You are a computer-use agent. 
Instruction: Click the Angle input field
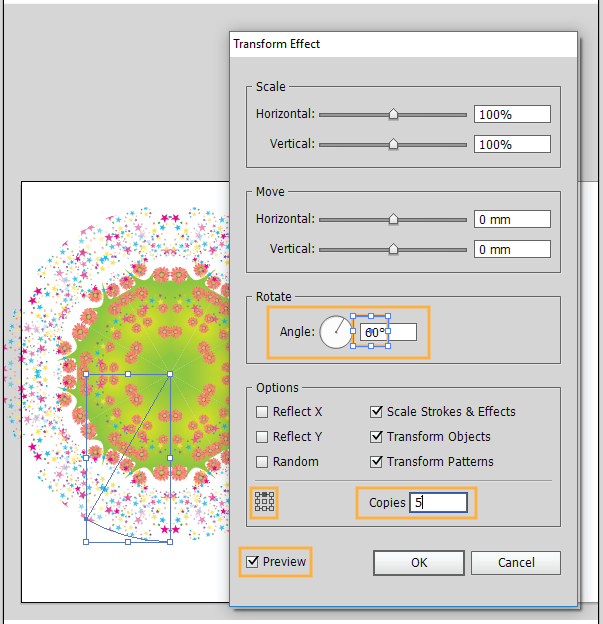pyautogui.click(x=388, y=332)
